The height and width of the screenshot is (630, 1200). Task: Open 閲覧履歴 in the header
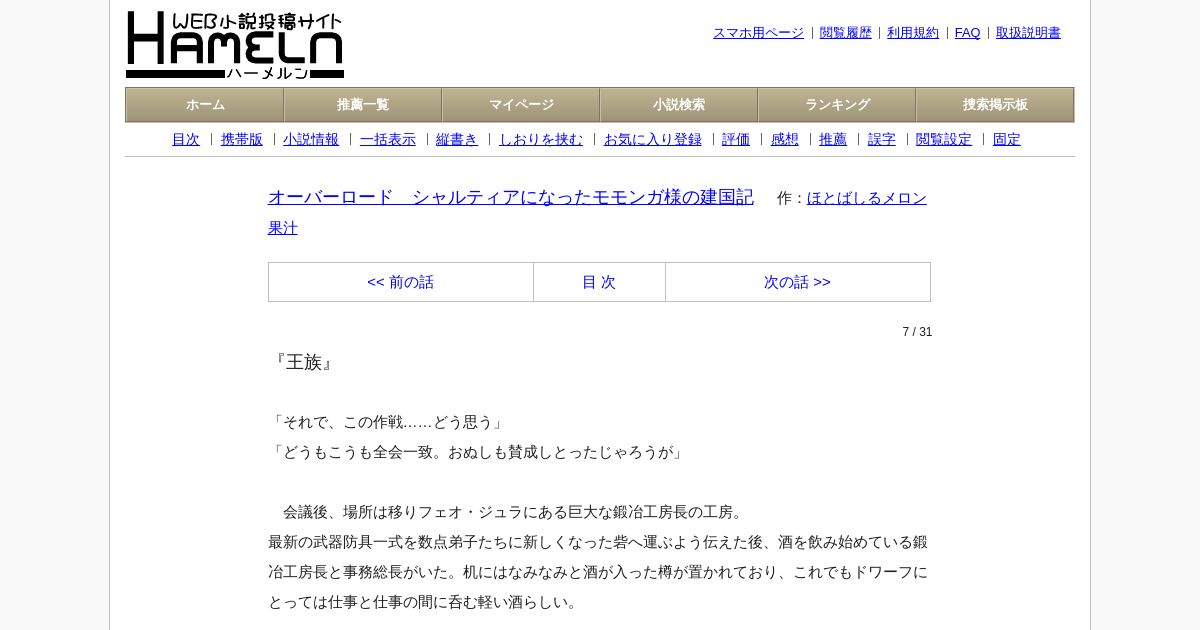coord(846,33)
